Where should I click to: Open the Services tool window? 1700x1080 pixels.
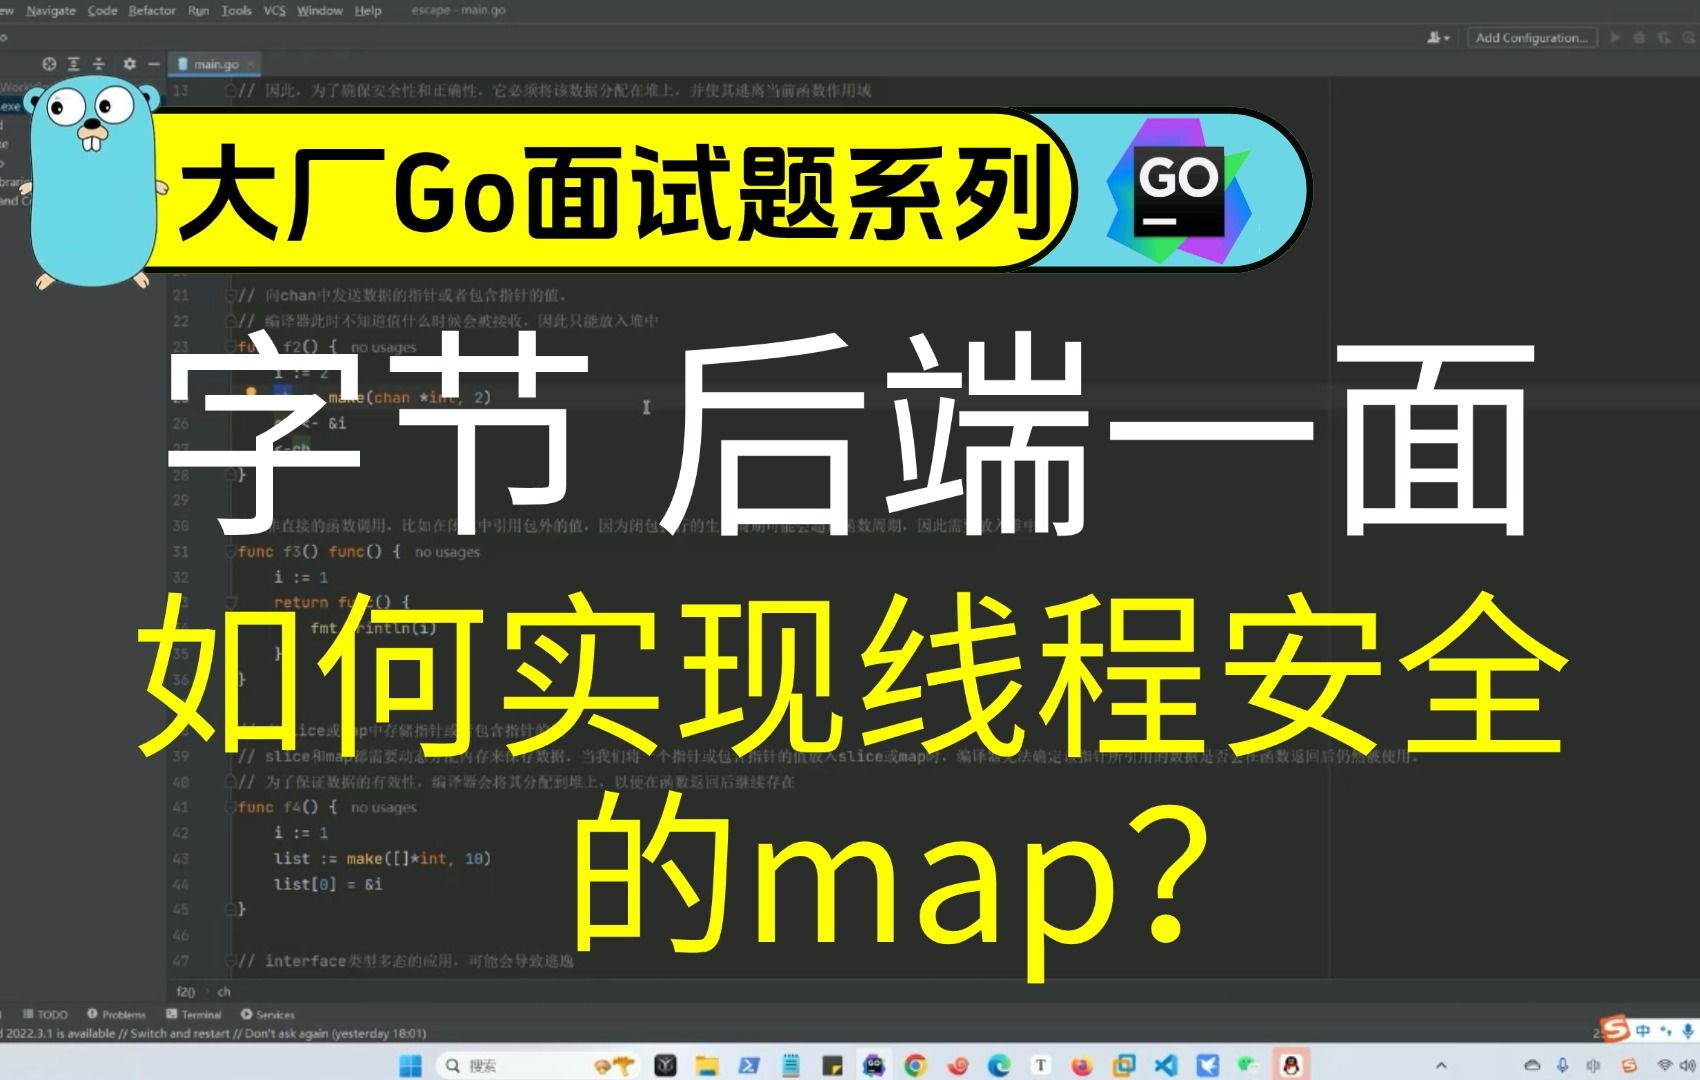pos(268,1014)
